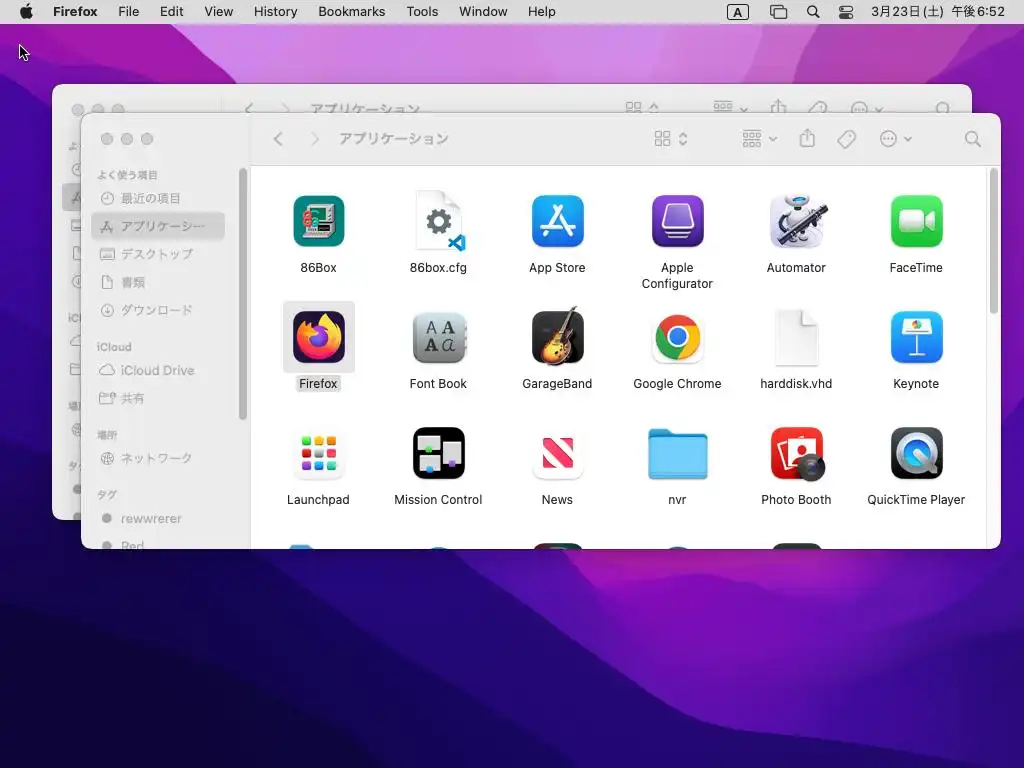Select the harddisk.vhd file icon
1024x768 pixels.
tap(796, 337)
